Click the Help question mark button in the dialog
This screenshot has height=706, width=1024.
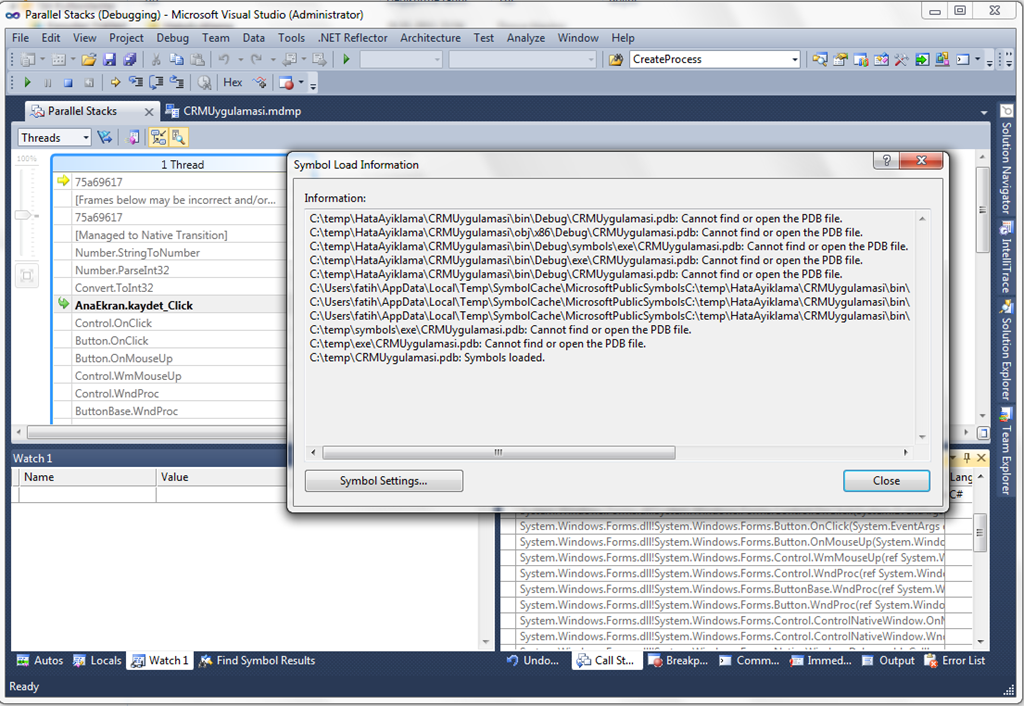[x=886, y=160]
